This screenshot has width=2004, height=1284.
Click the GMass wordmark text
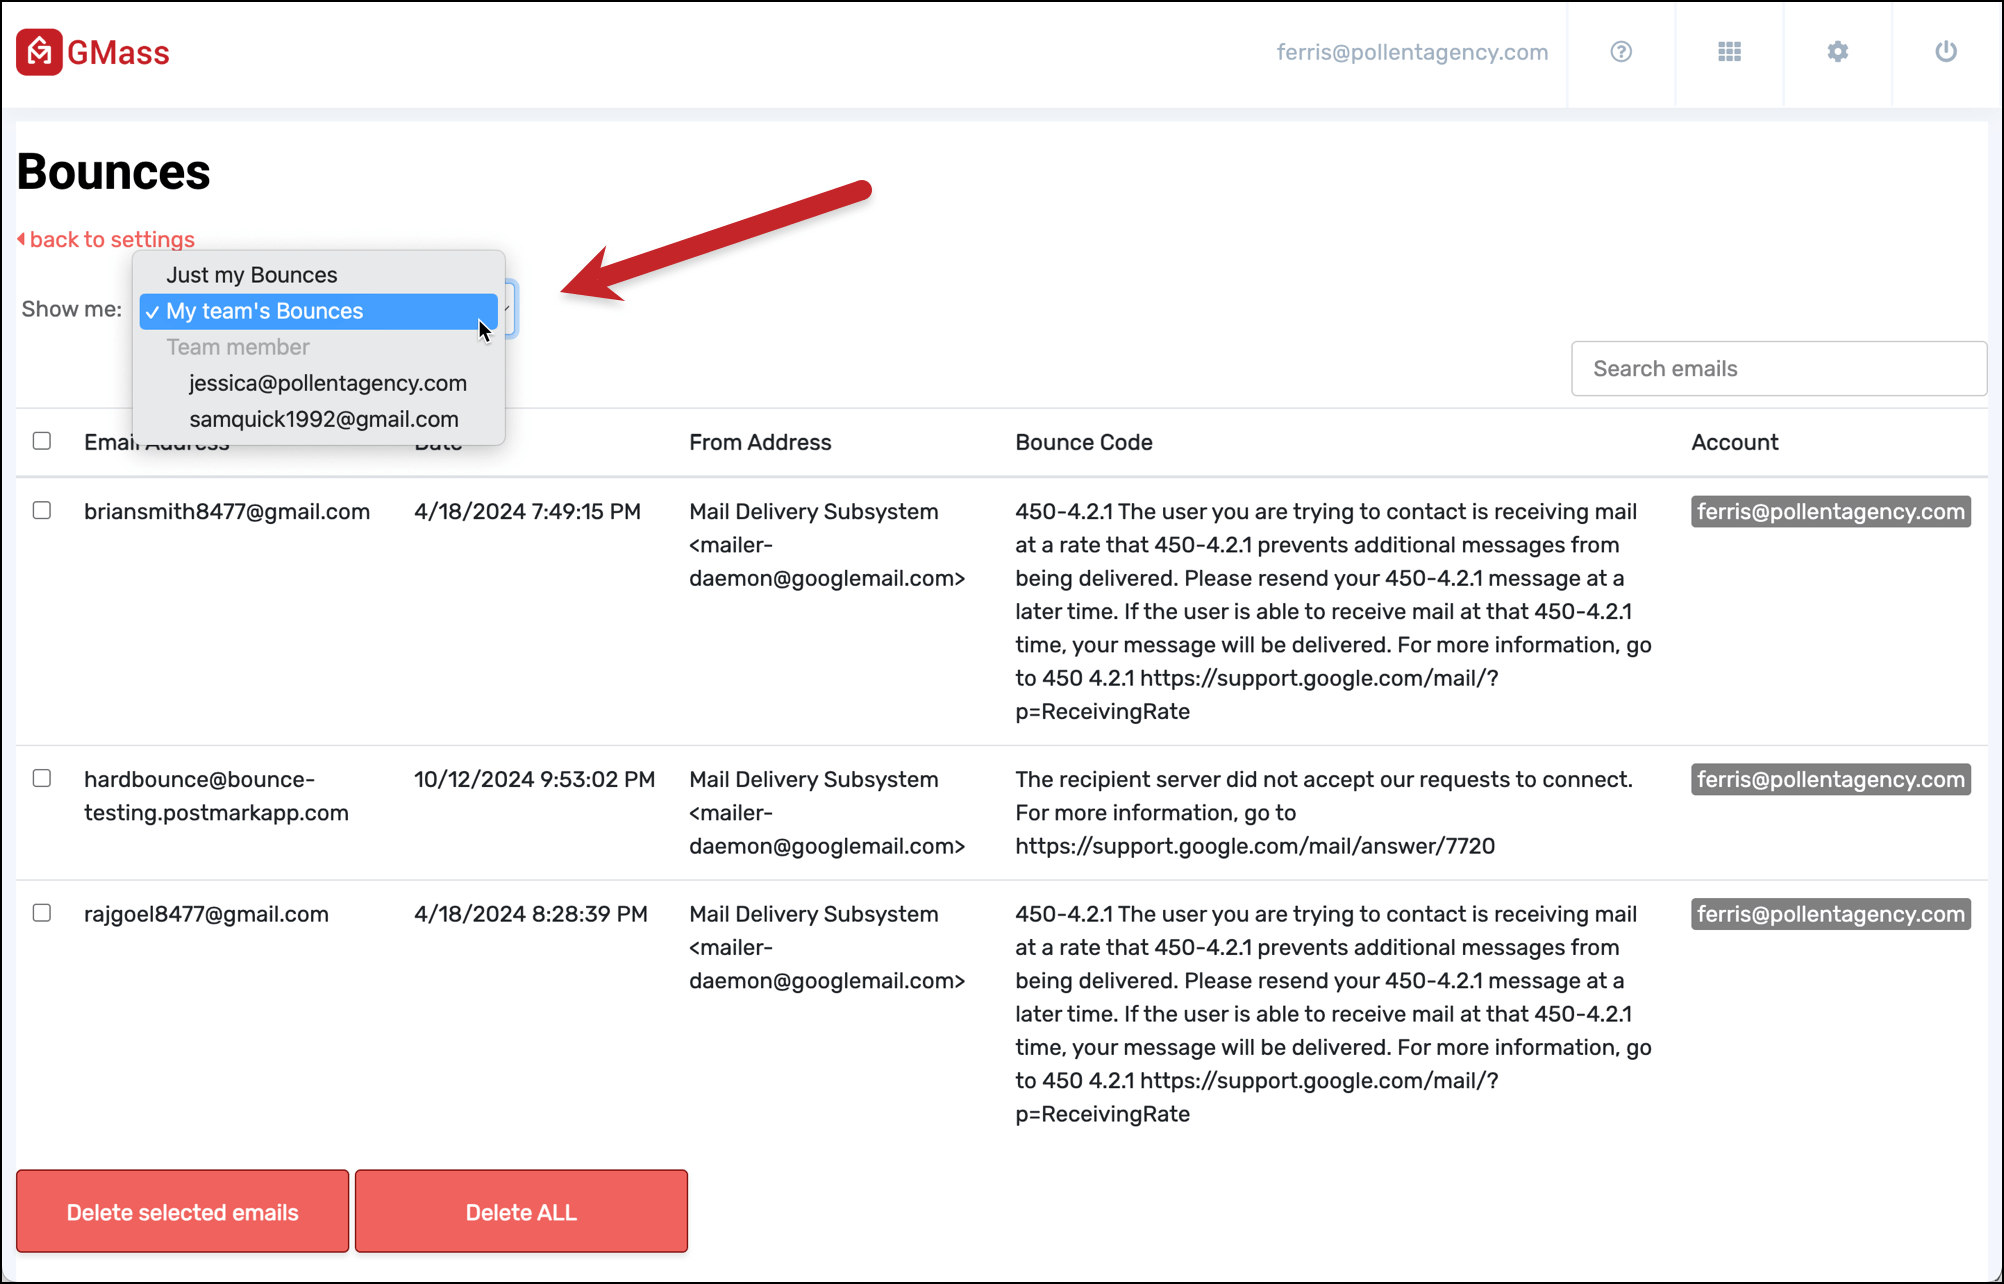pos(118,52)
